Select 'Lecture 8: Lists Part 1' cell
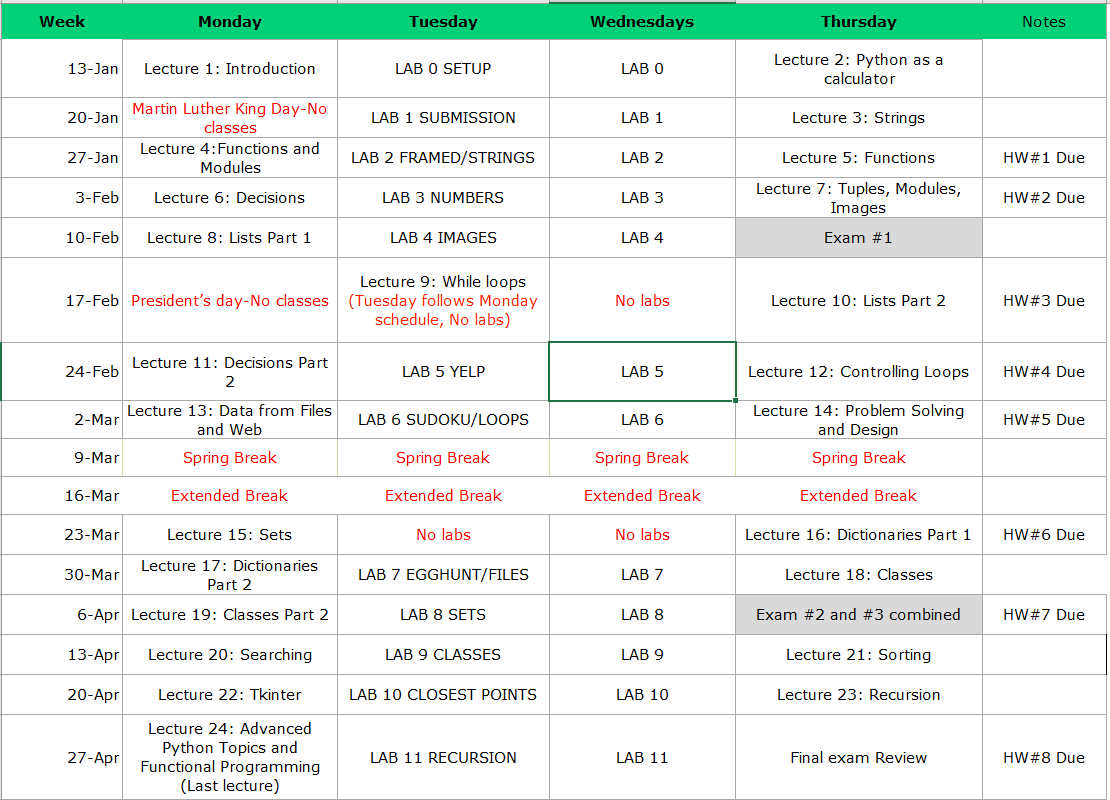1110x800 pixels. click(230, 238)
